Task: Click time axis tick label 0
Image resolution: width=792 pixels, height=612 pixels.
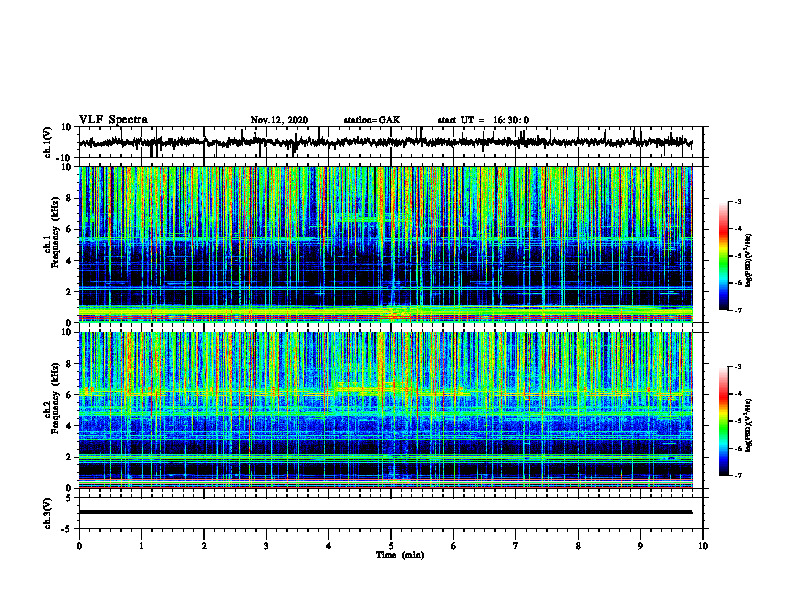Action: 79,546
